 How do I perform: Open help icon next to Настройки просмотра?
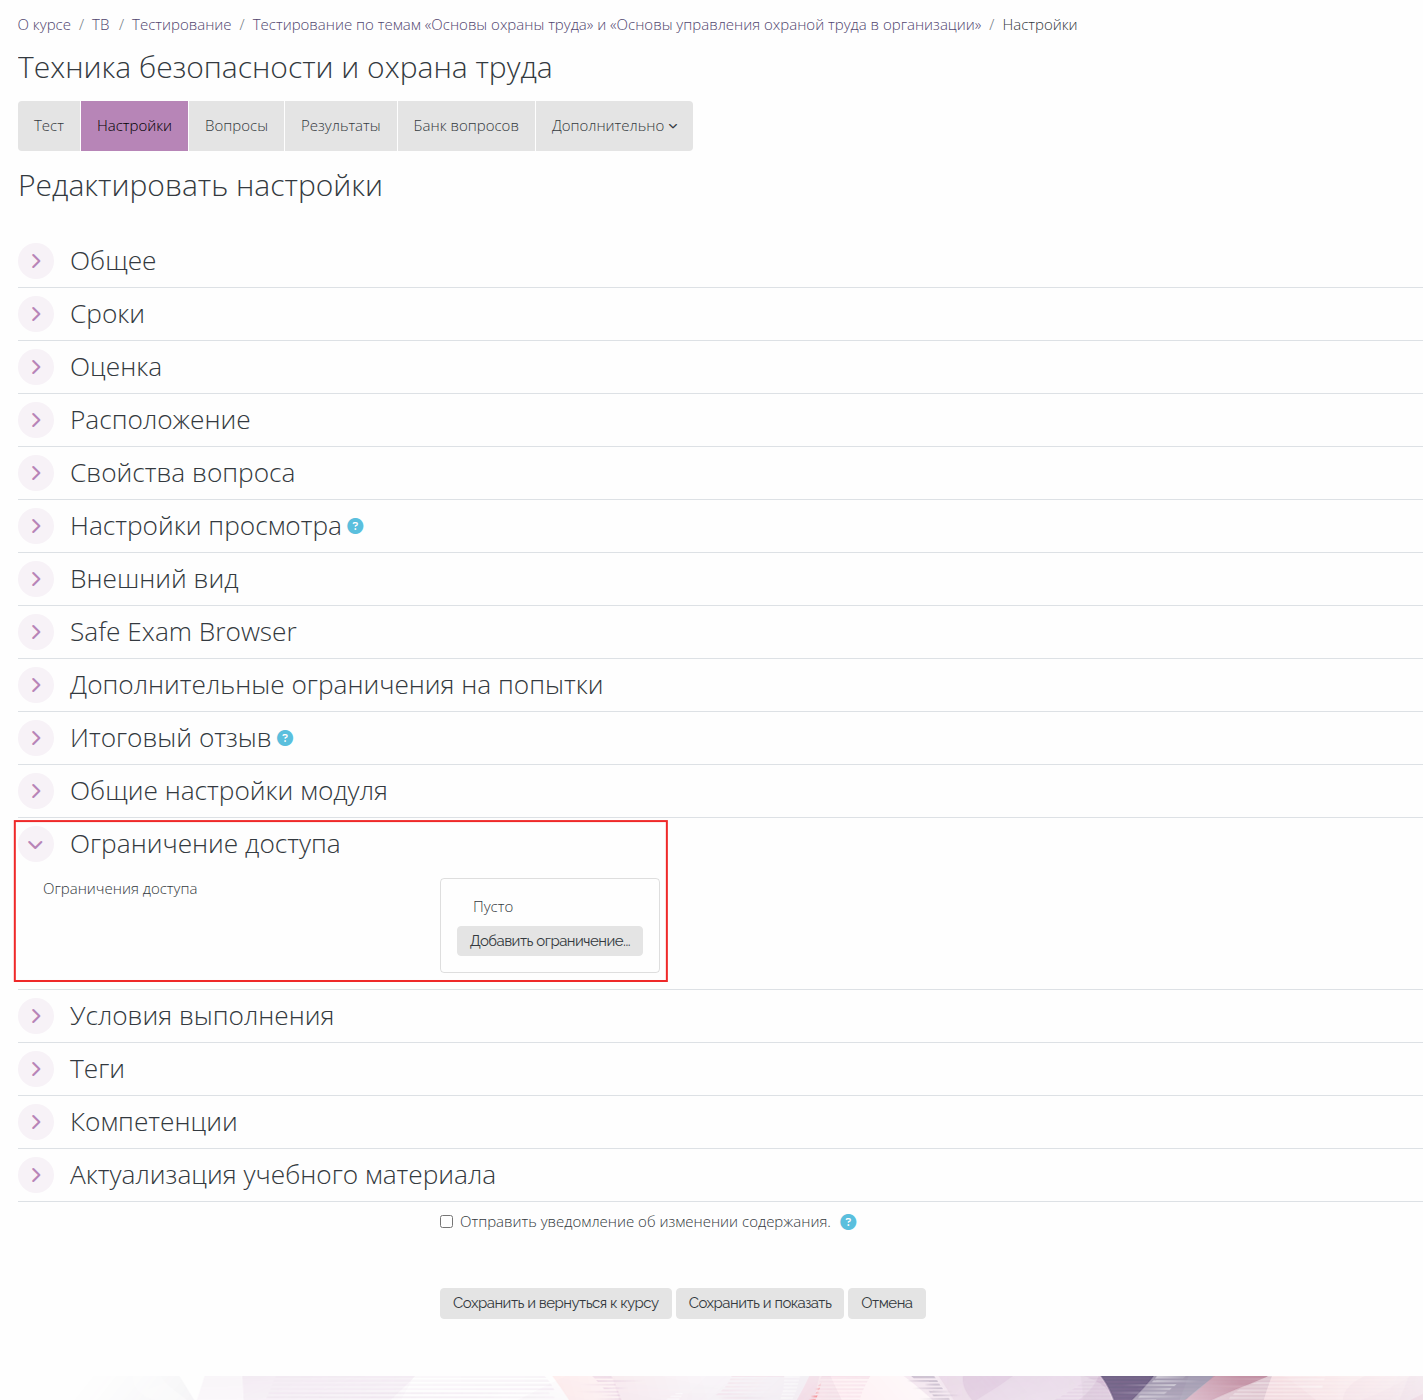[x=355, y=526]
